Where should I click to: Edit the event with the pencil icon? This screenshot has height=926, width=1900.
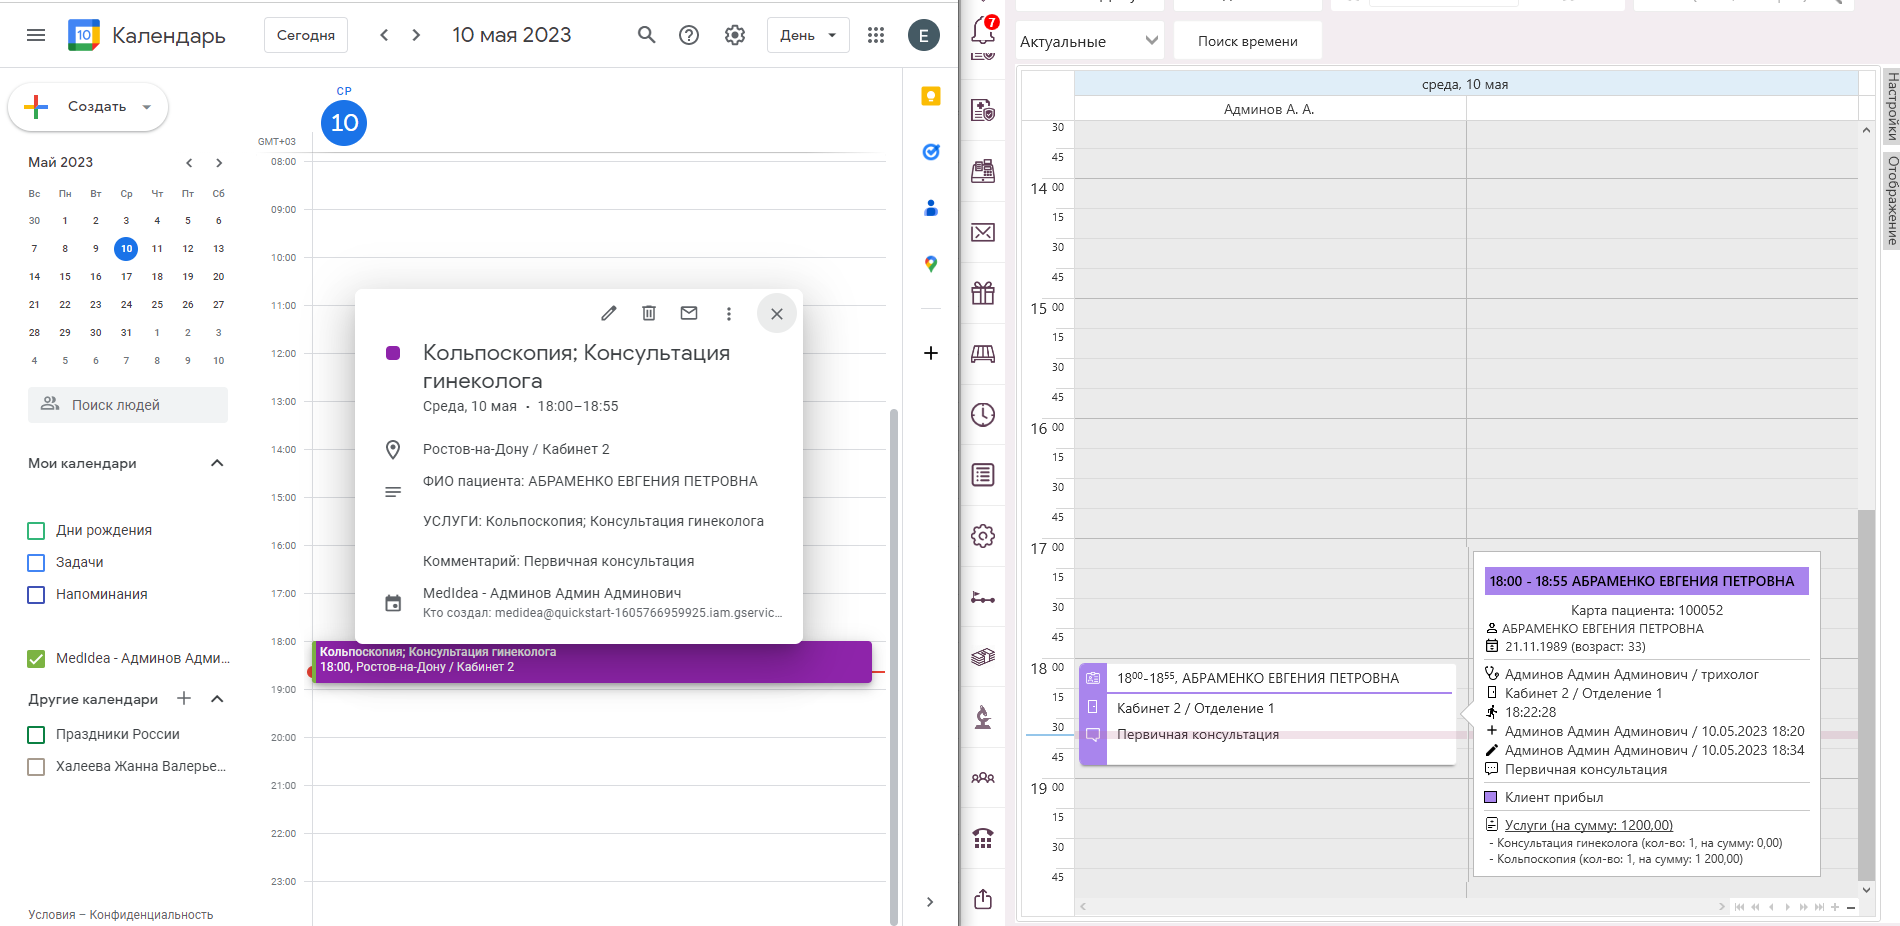609,313
